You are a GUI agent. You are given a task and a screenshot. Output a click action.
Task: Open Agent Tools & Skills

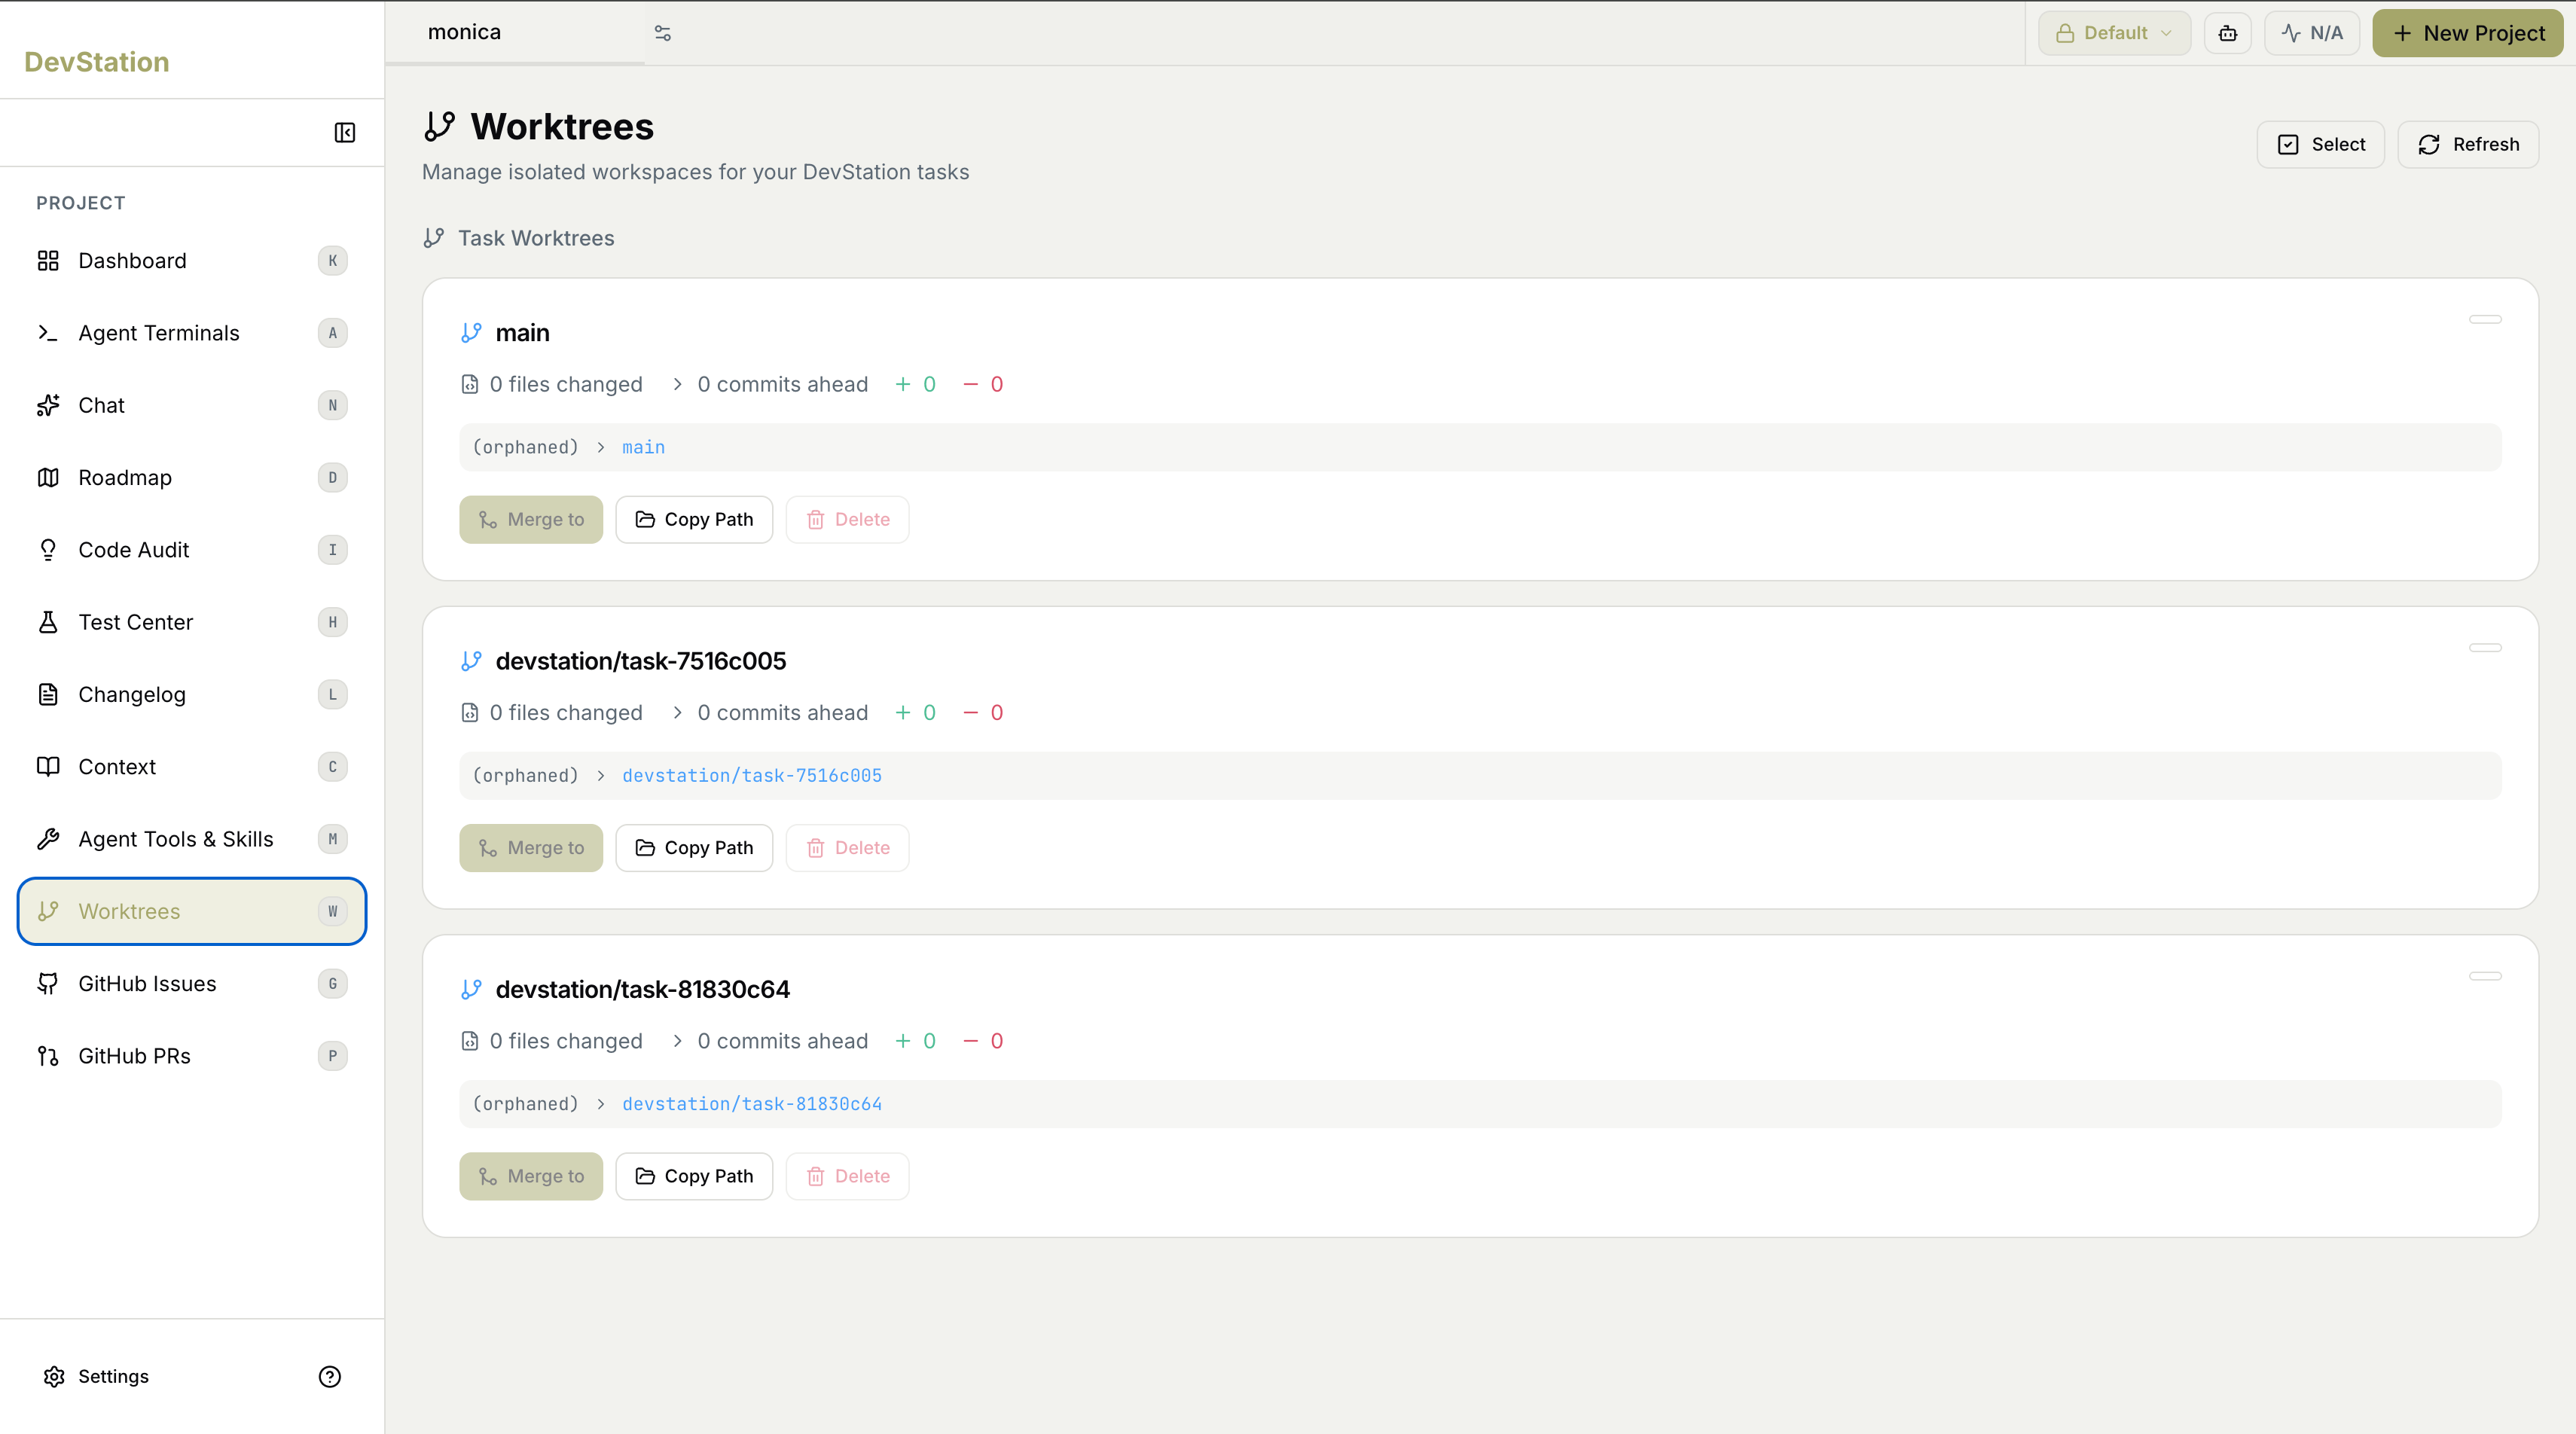192,839
